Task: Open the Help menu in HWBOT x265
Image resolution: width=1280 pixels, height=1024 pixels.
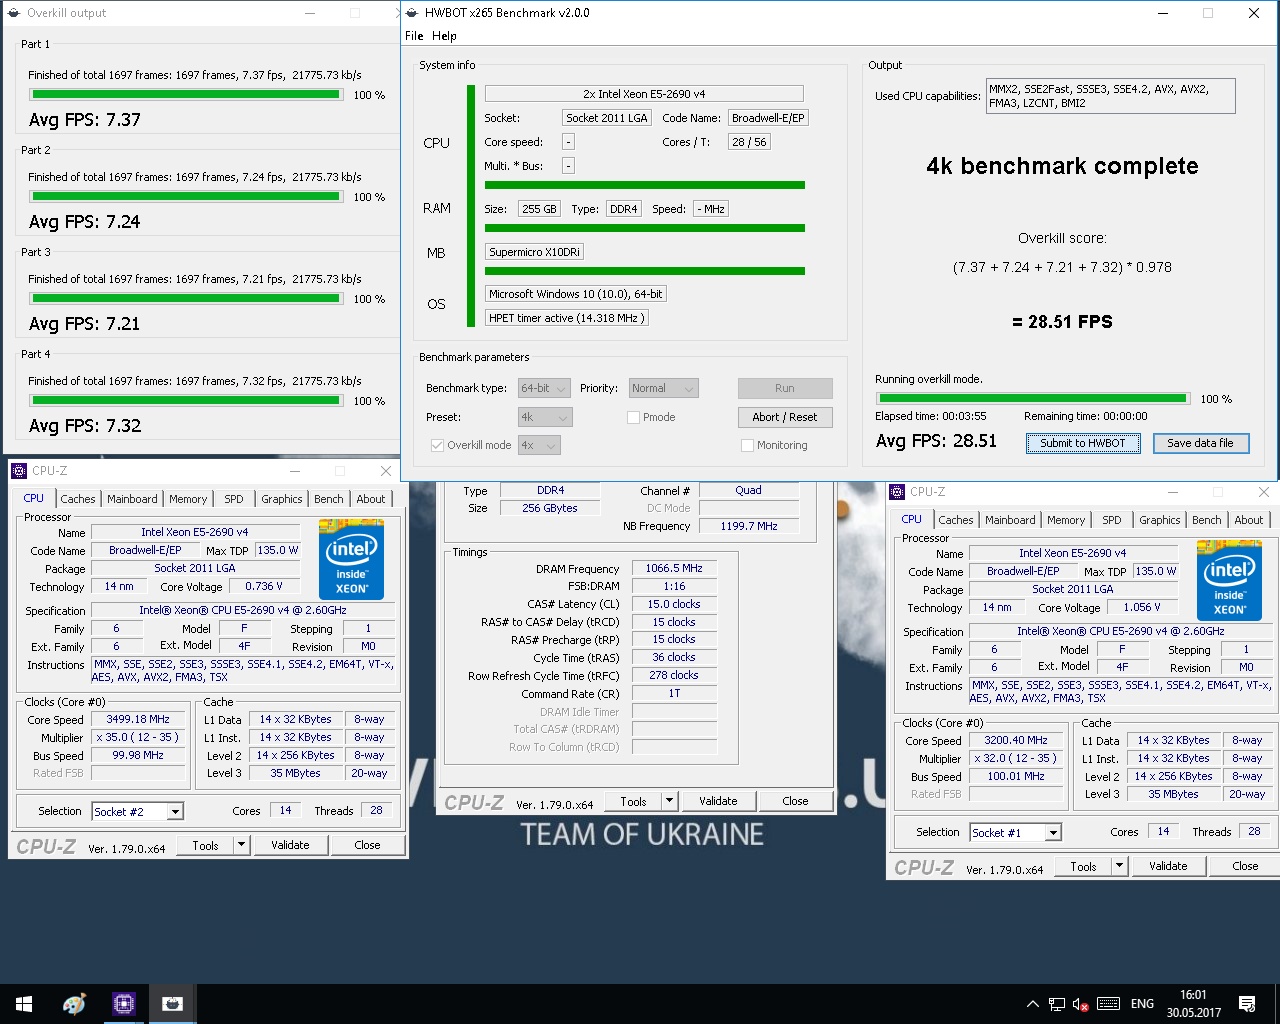Action: [x=444, y=36]
